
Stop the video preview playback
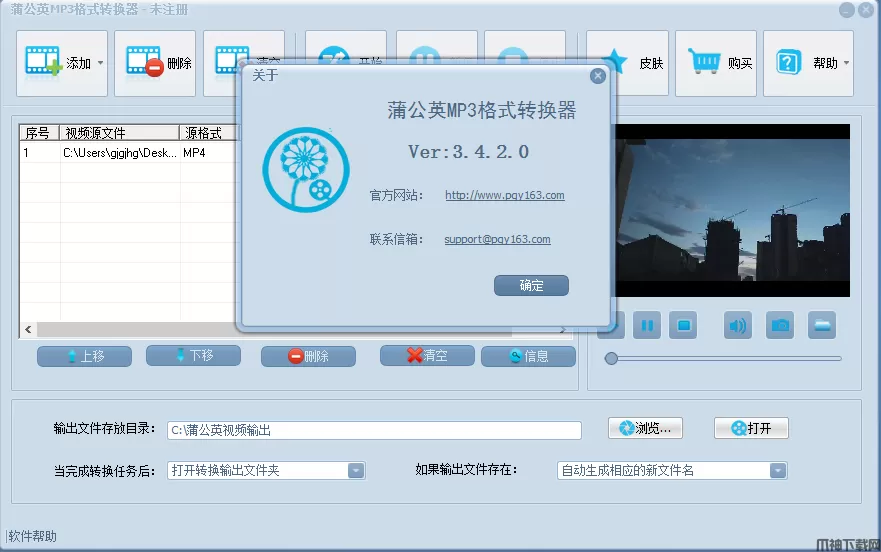click(x=684, y=325)
